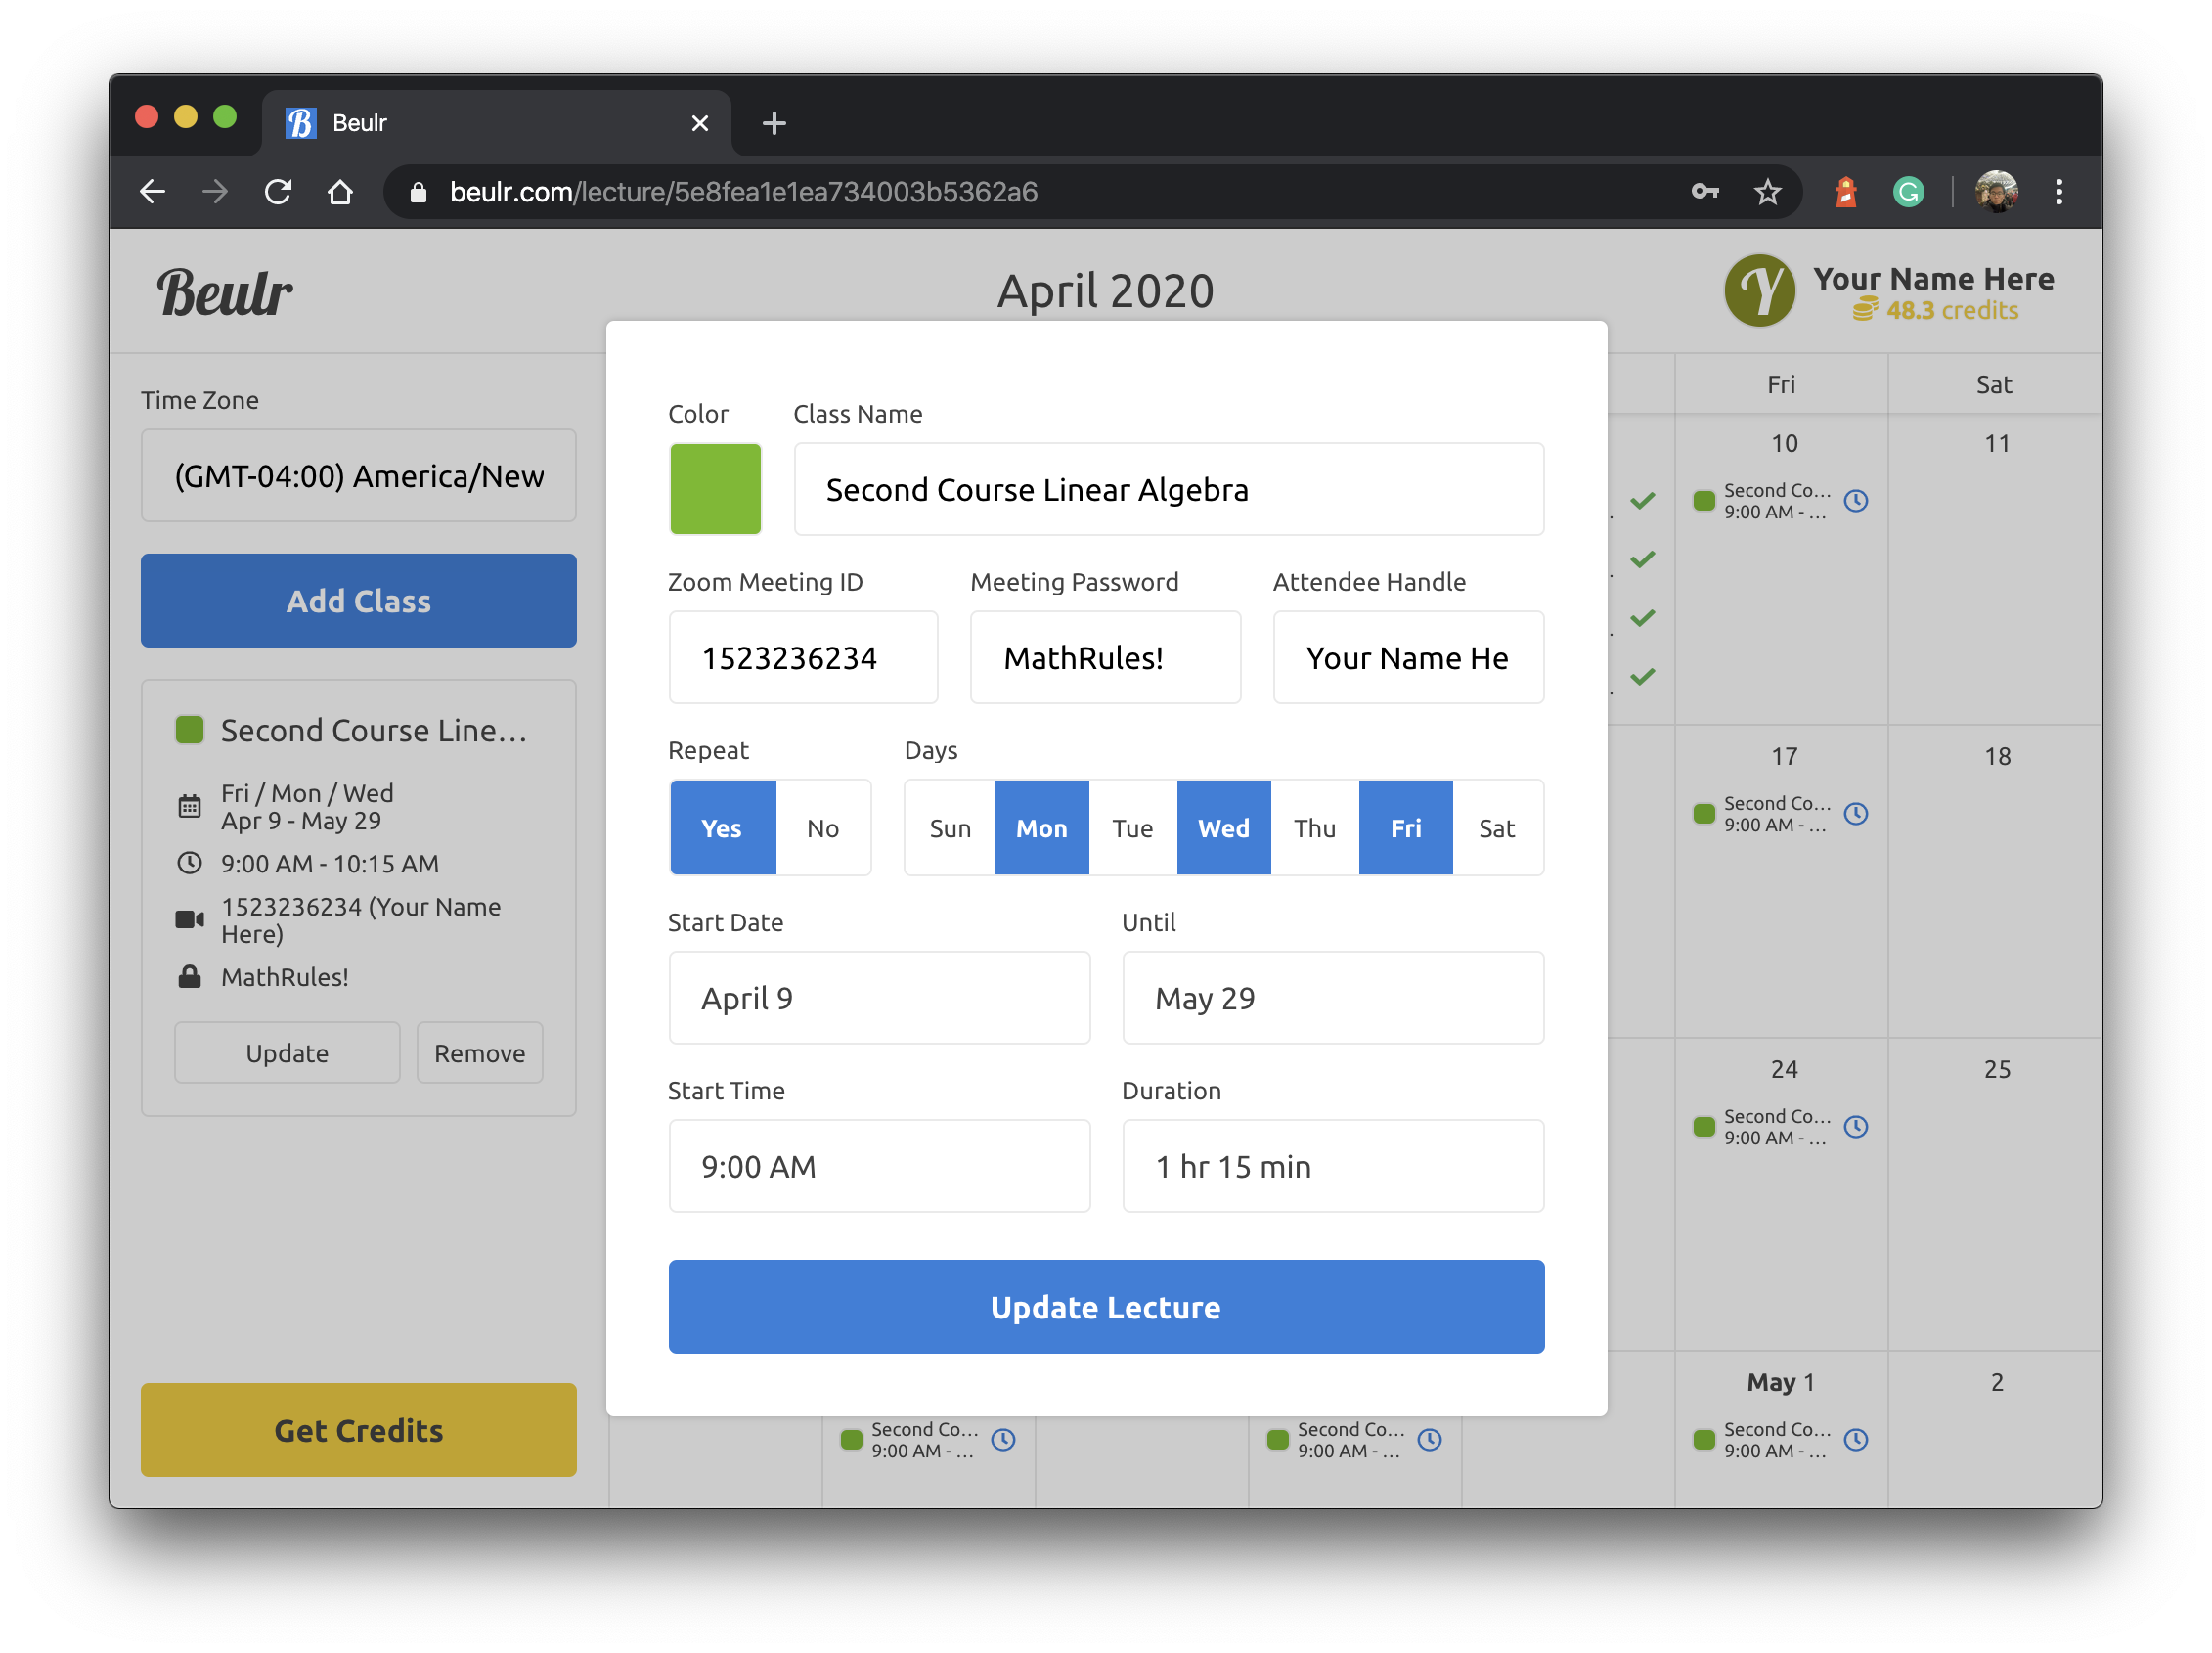Click the clock icon on April 10 lecture

coord(1856,501)
